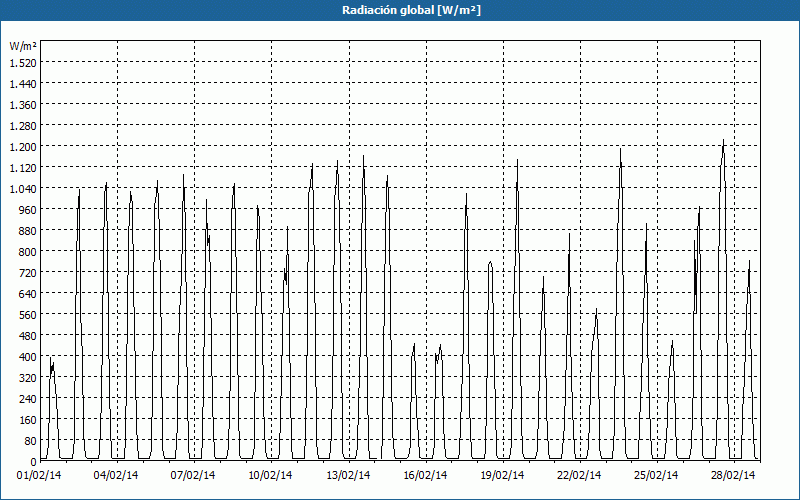Click the 880 y-axis value

tap(28, 231)
